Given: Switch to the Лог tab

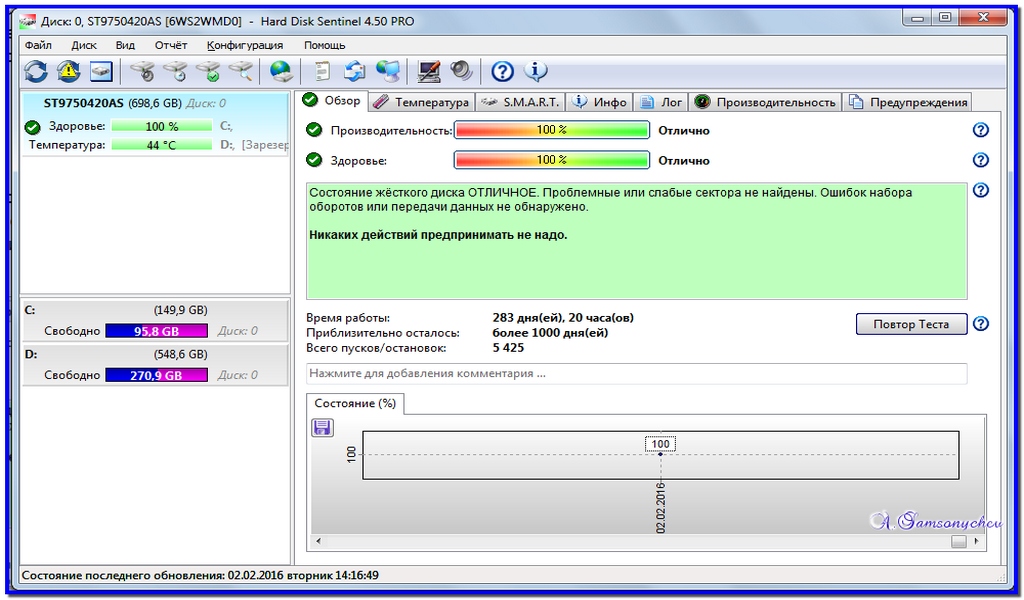Looking at the screenshot, I should click(661, 103).
